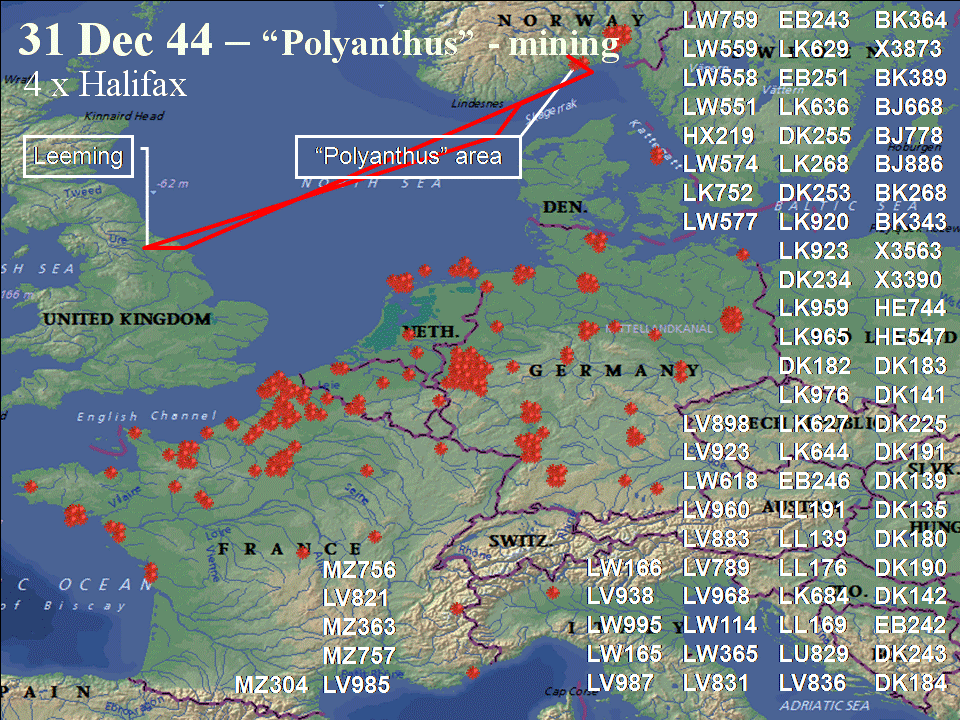Select serial DK225

tap(910, 423)
